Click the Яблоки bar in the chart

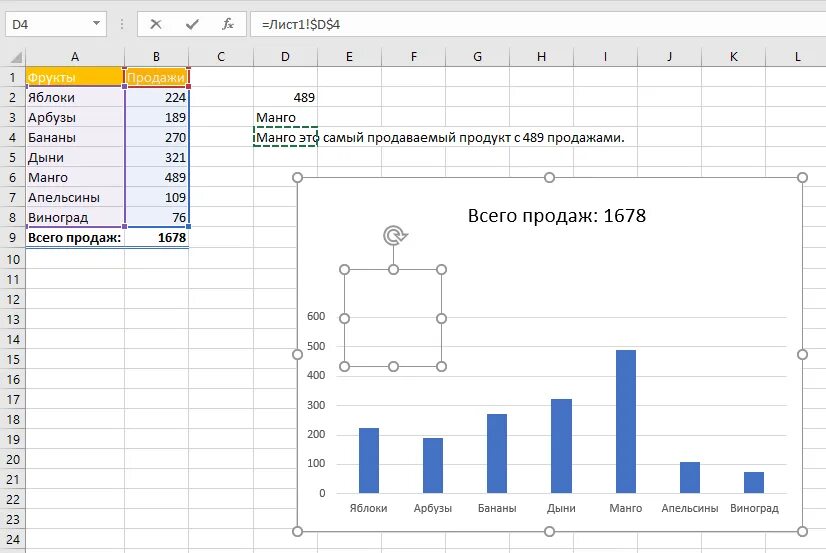(369, 461)
